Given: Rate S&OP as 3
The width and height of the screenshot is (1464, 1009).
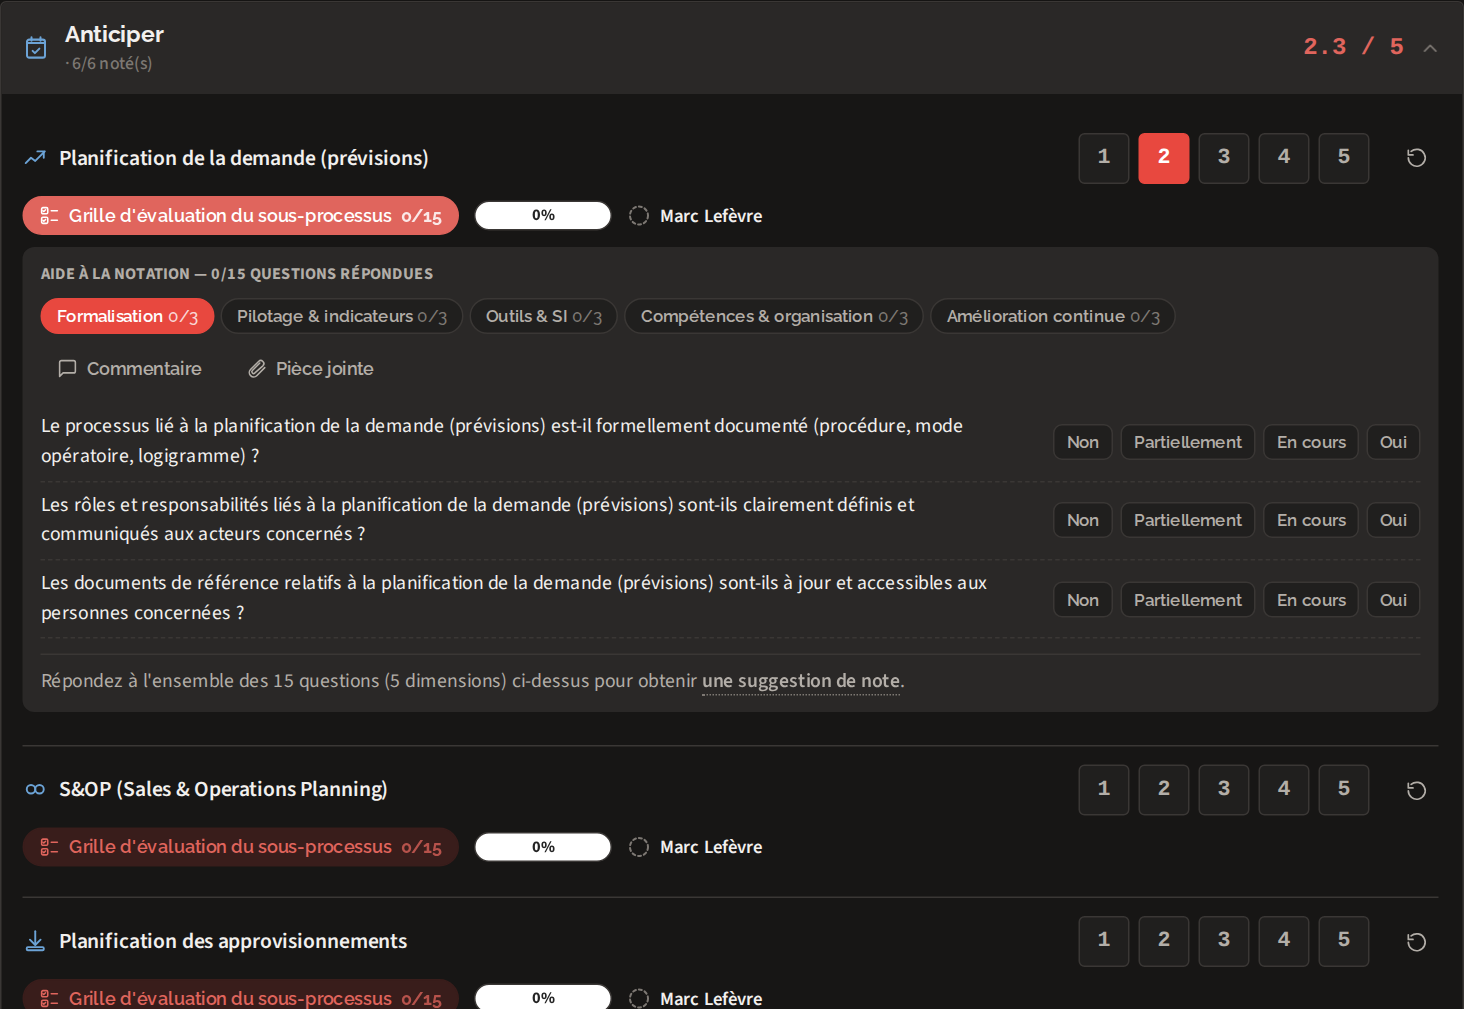Looking at the screenshot, I should [x=1224, y=790].
